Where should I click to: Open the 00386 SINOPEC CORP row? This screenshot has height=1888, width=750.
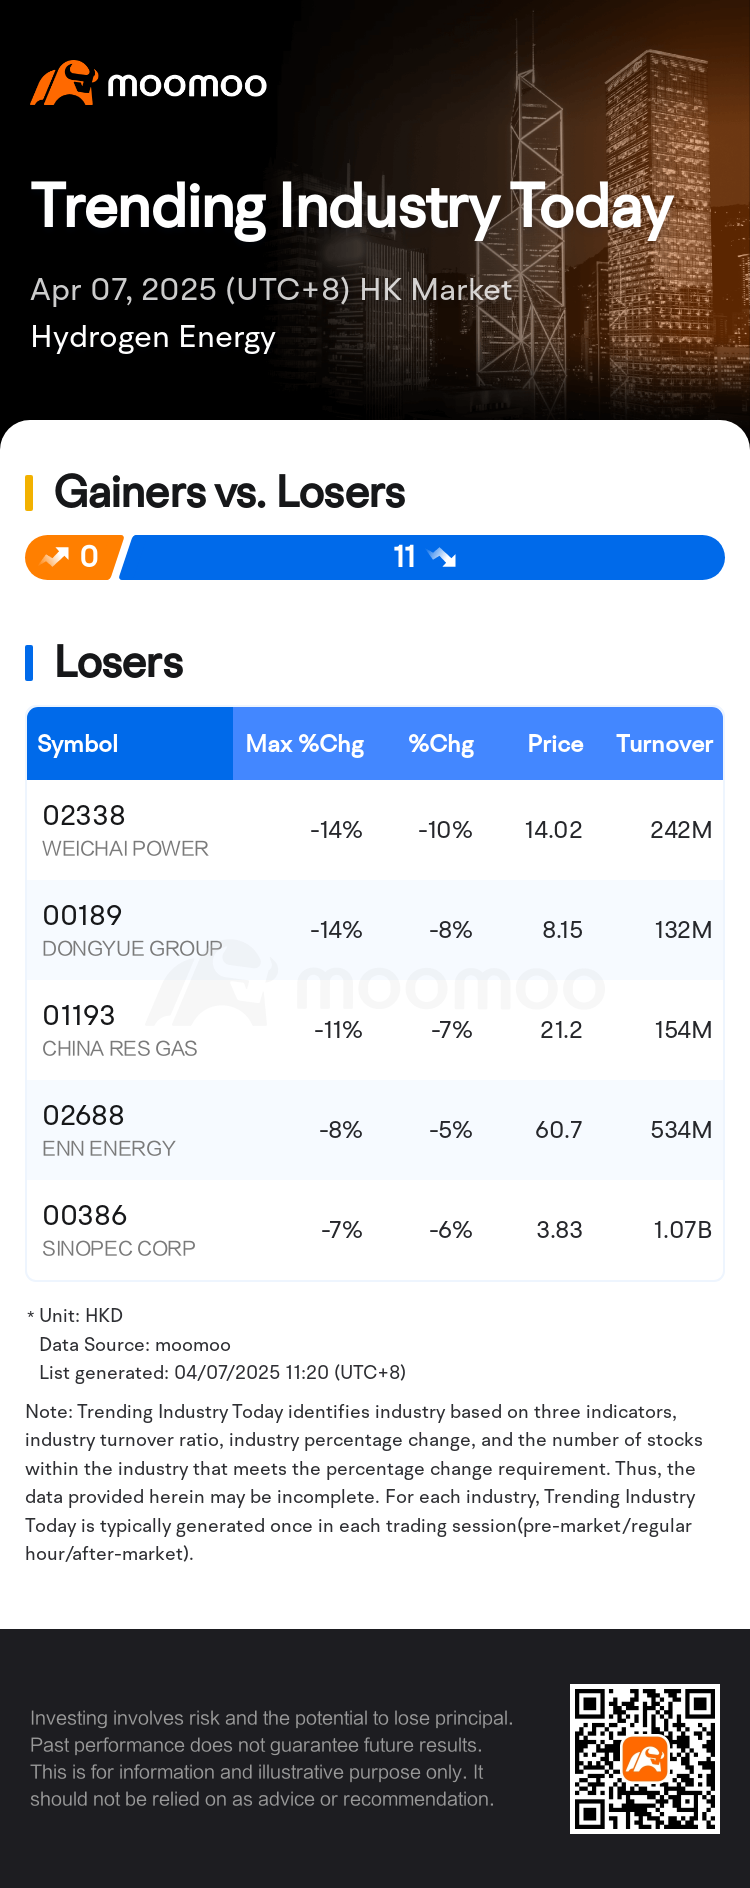point(375,1230)
